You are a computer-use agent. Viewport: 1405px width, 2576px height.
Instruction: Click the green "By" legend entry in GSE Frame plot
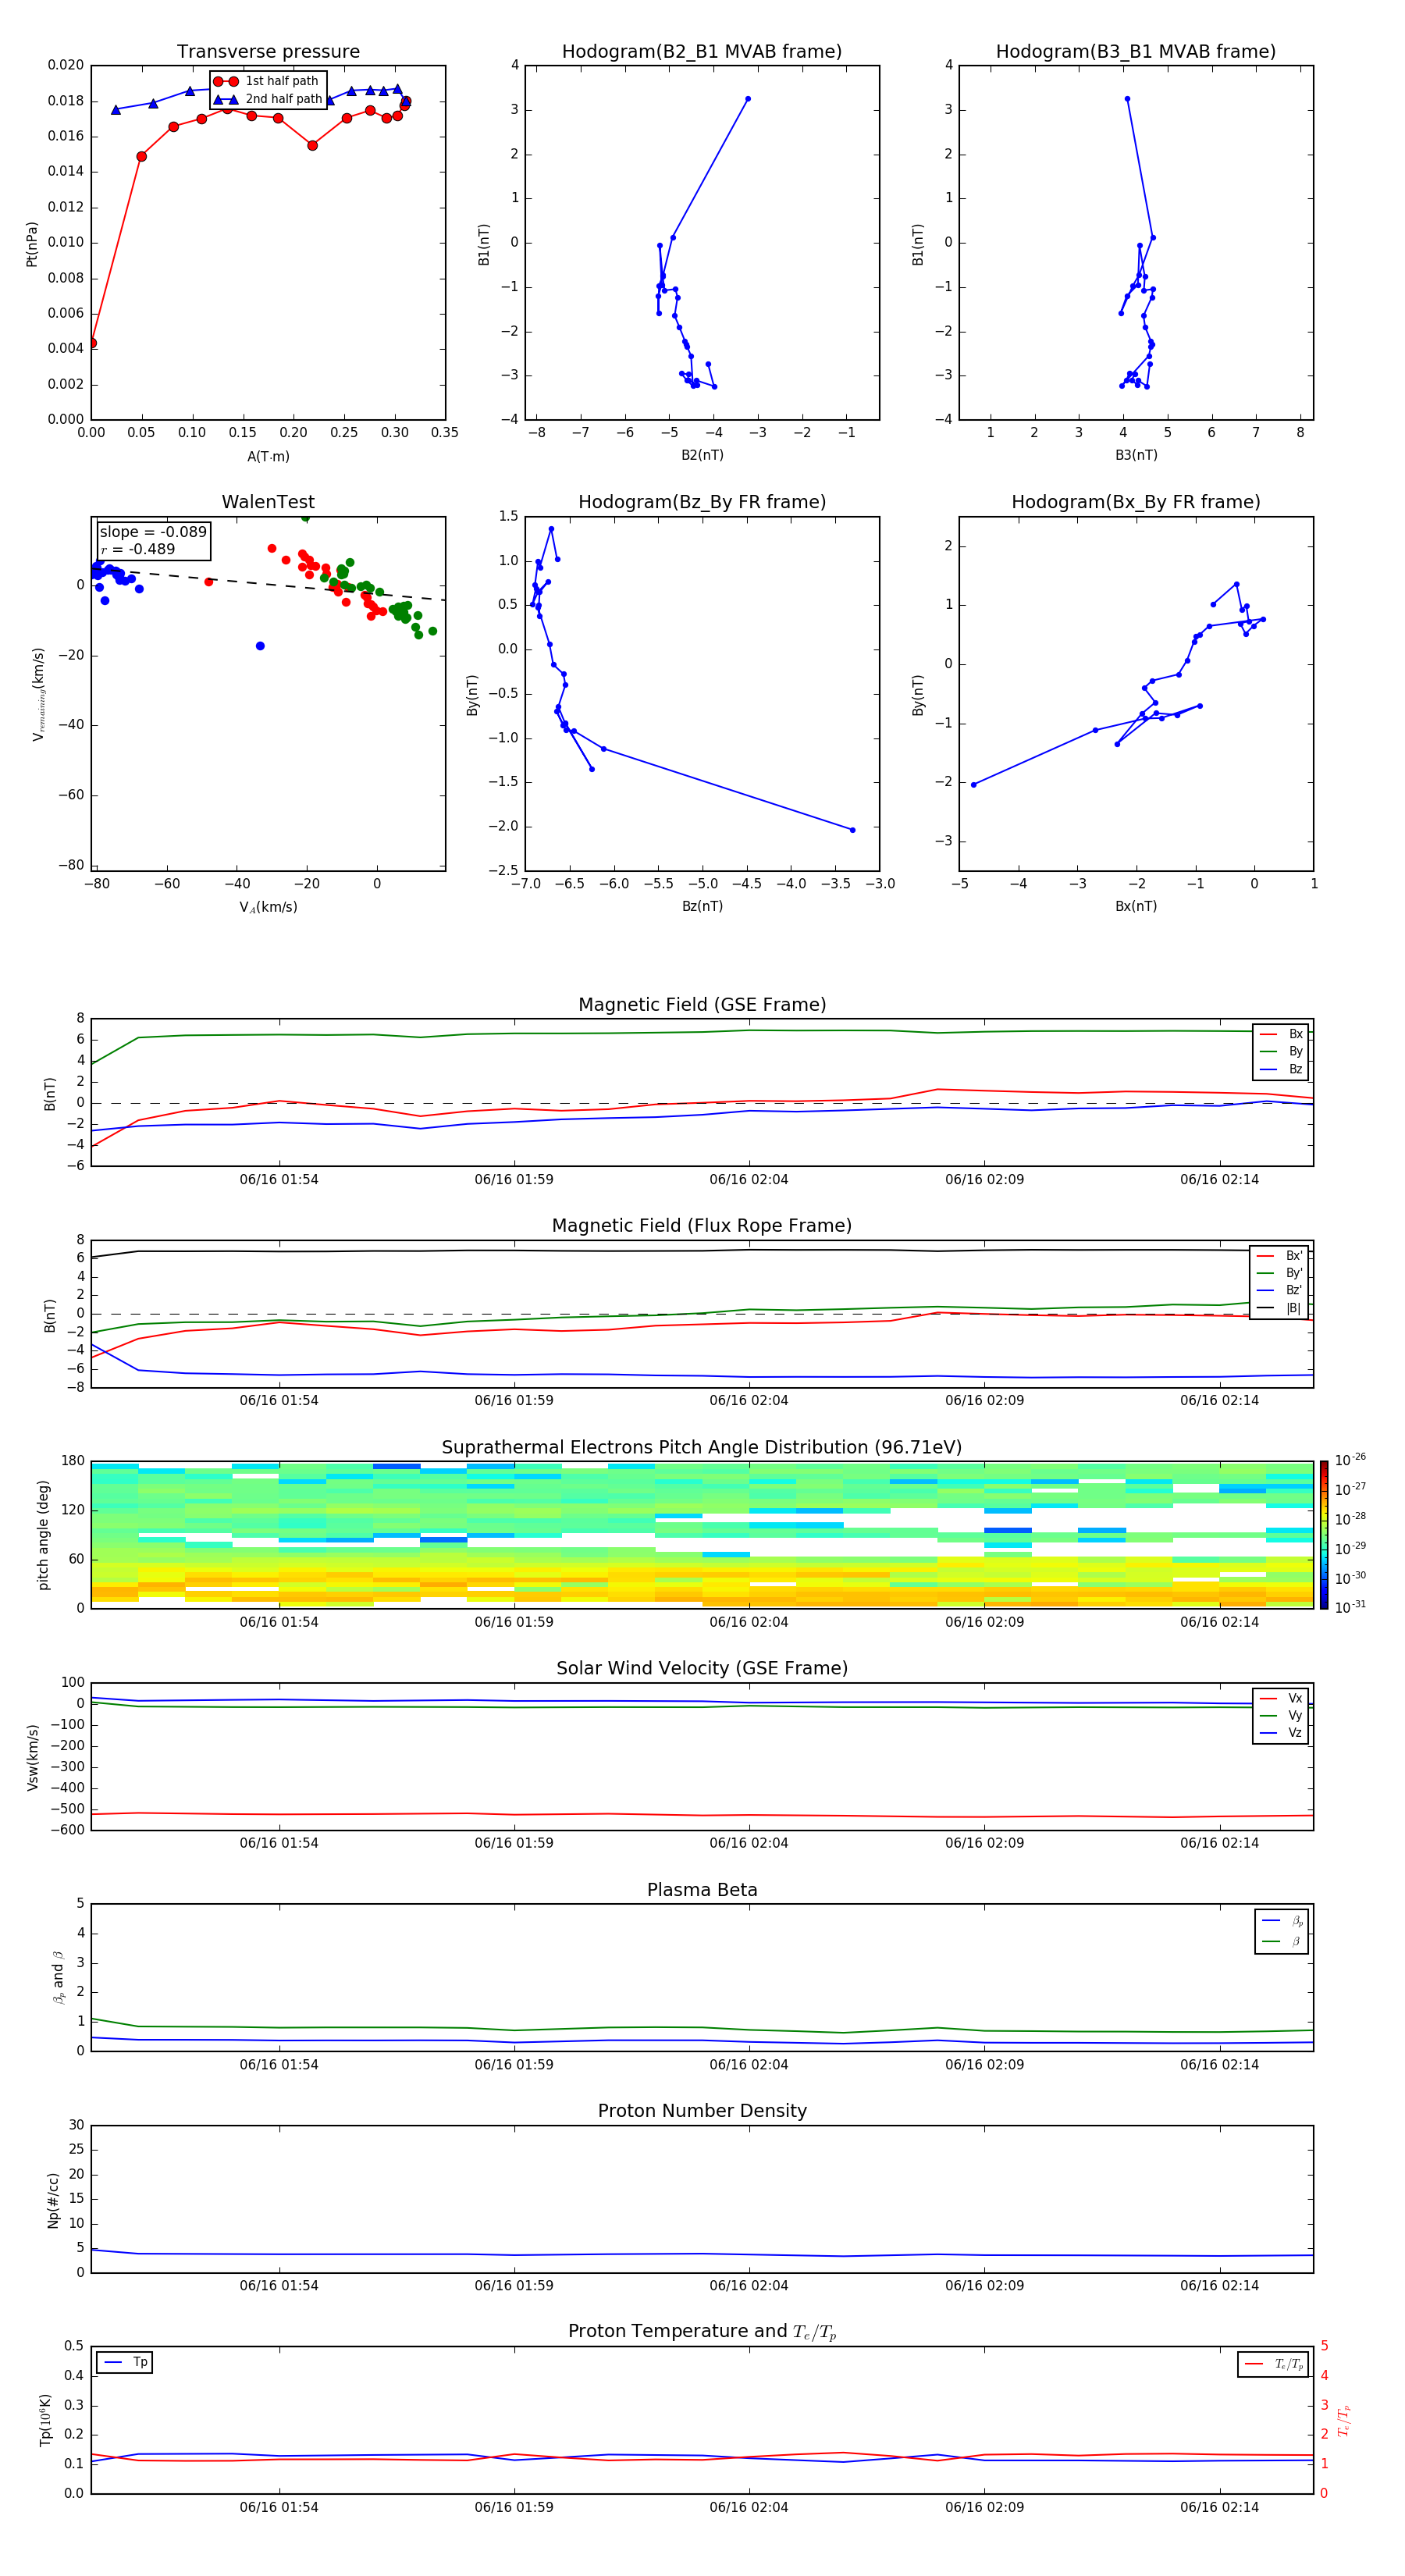(1281, 1051)
